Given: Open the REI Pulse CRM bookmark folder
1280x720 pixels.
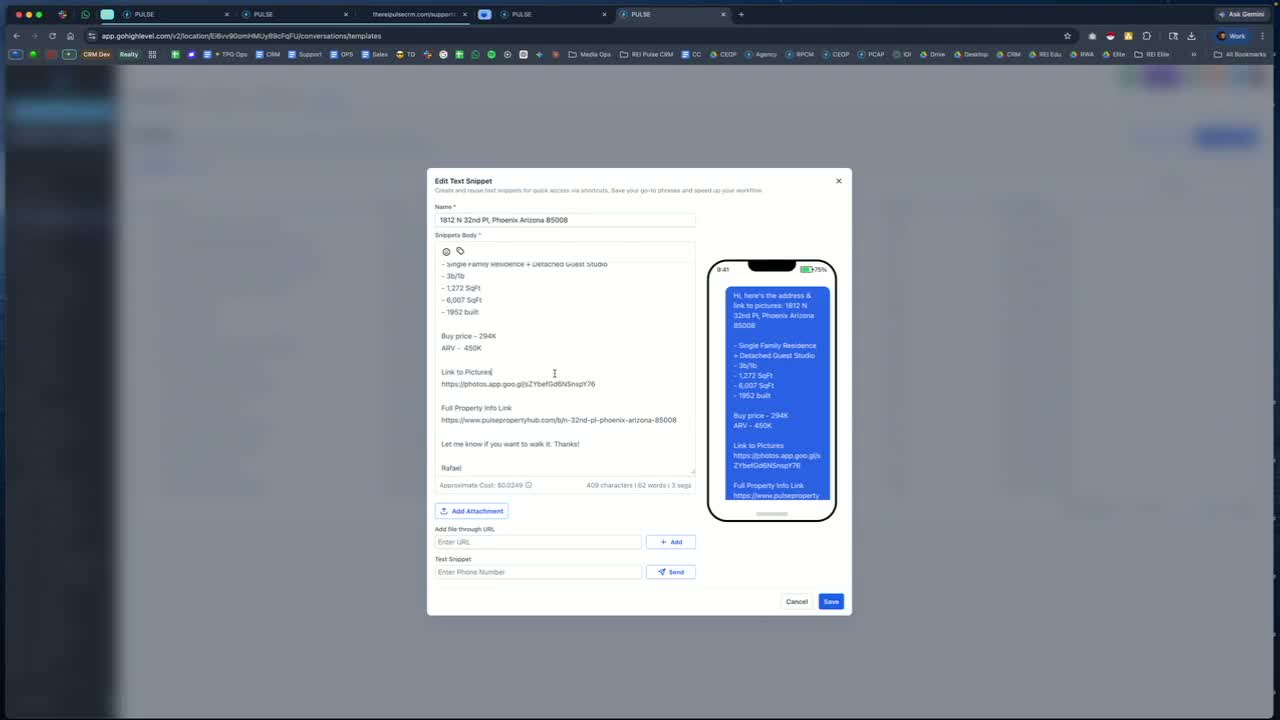Looking at the screenshot, I should click(x=647, y=54).
